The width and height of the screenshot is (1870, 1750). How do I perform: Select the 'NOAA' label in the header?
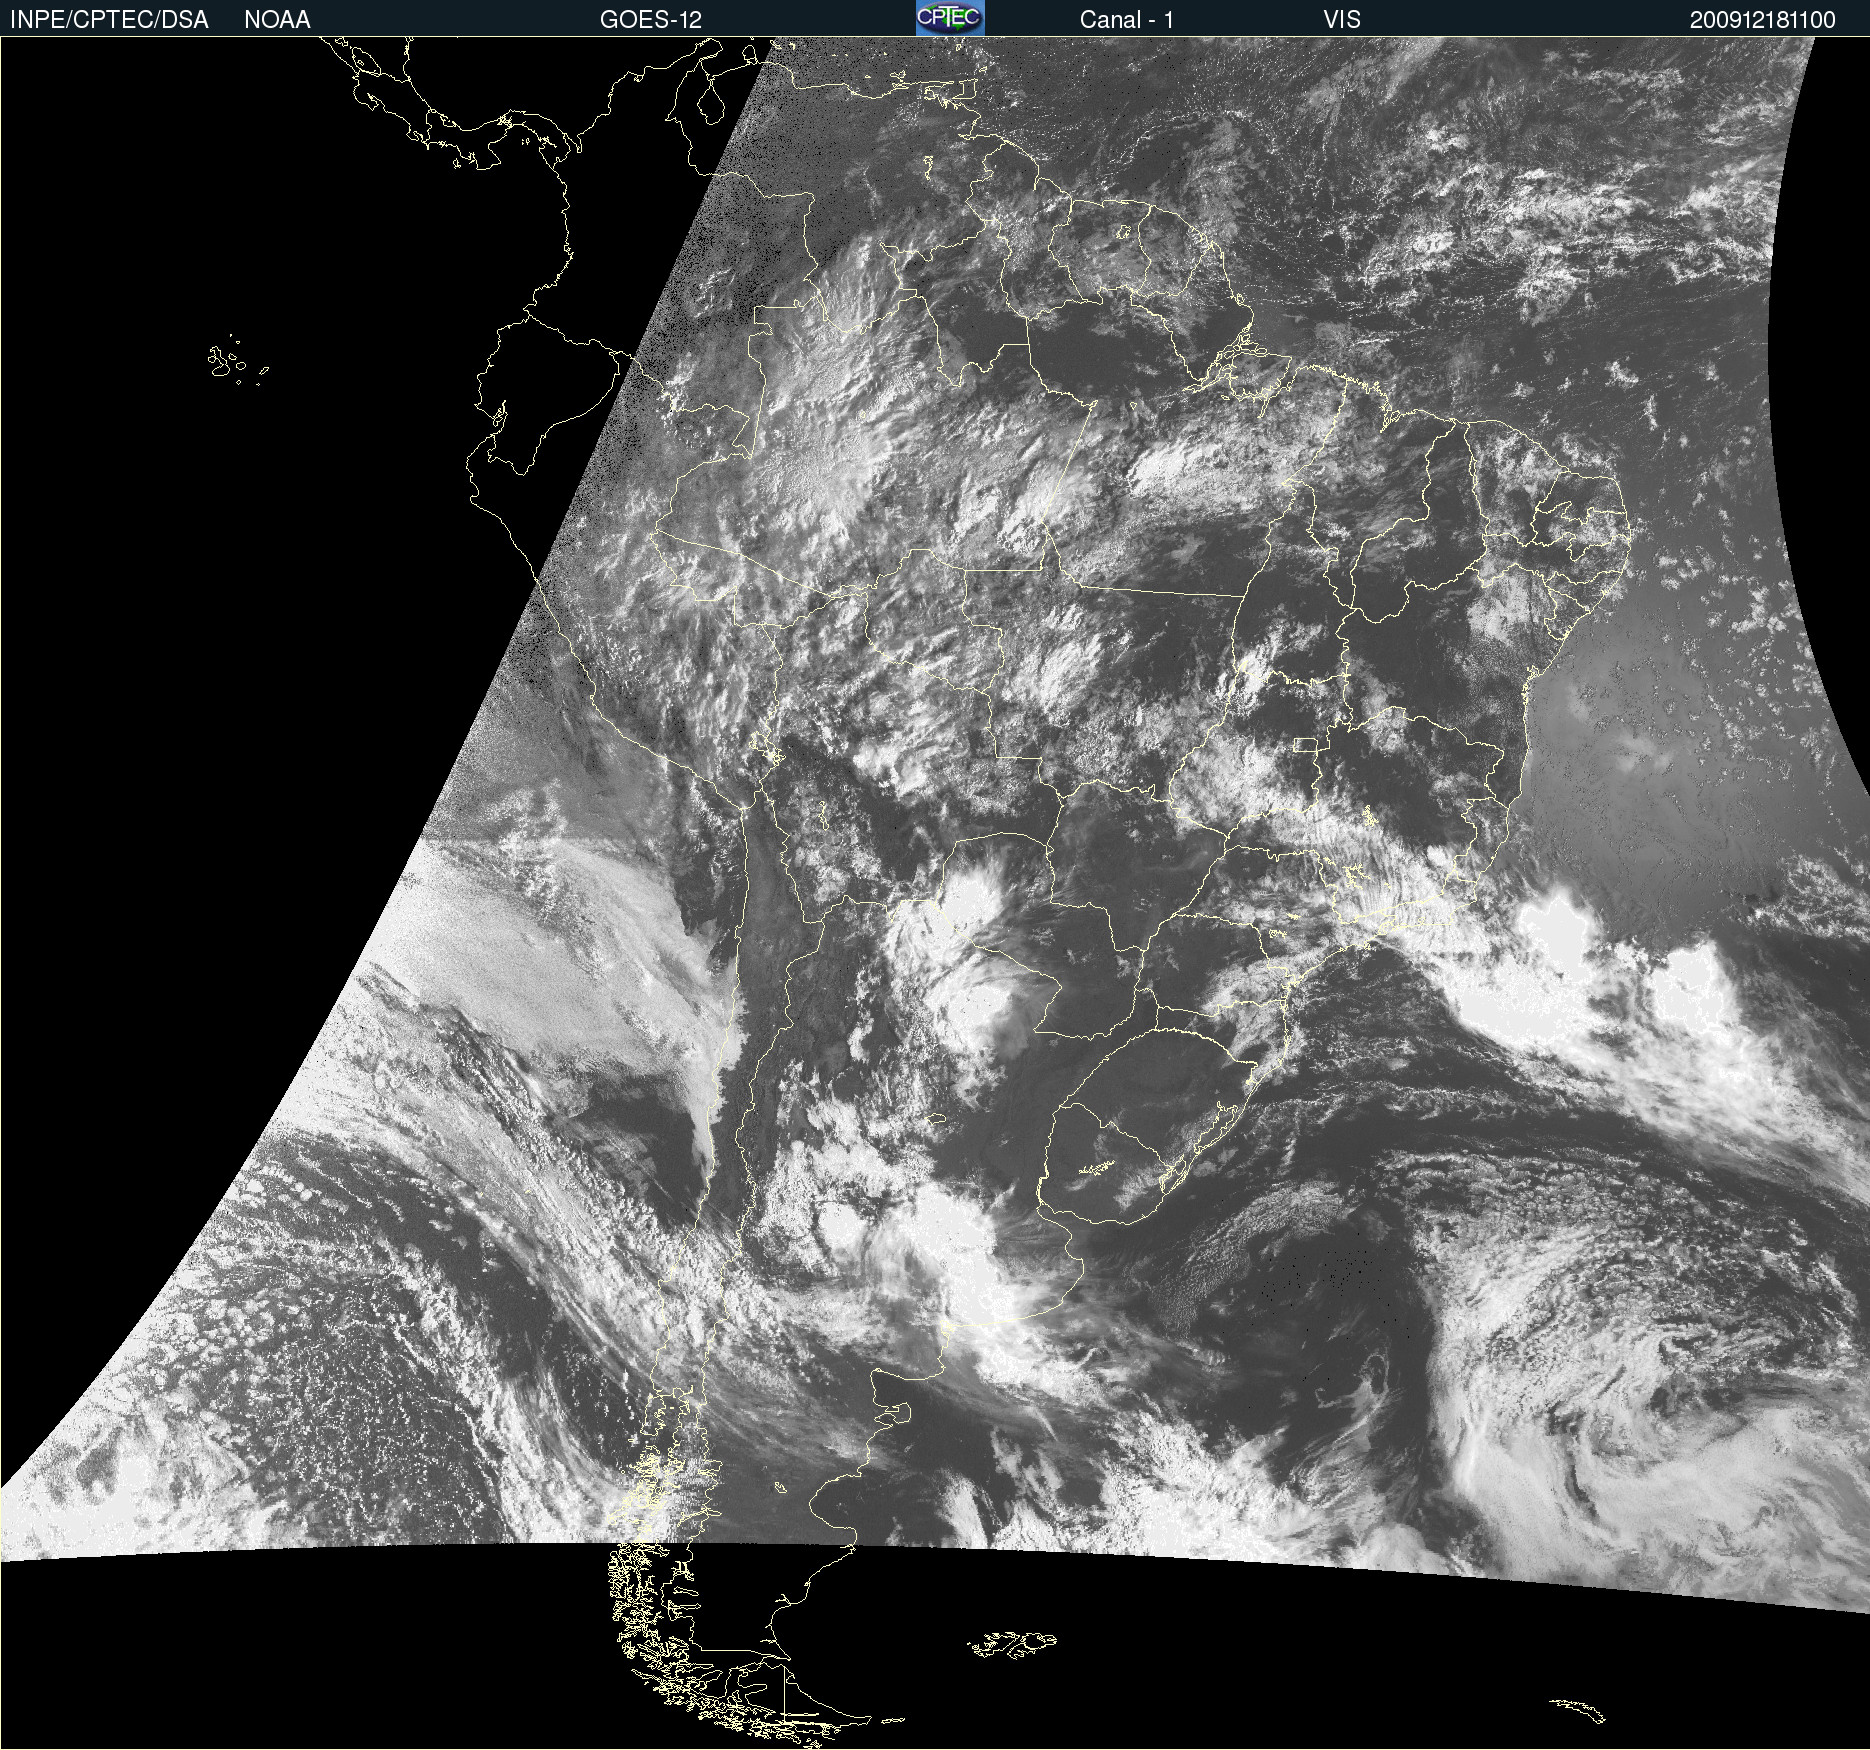click(x=277, y=20)
